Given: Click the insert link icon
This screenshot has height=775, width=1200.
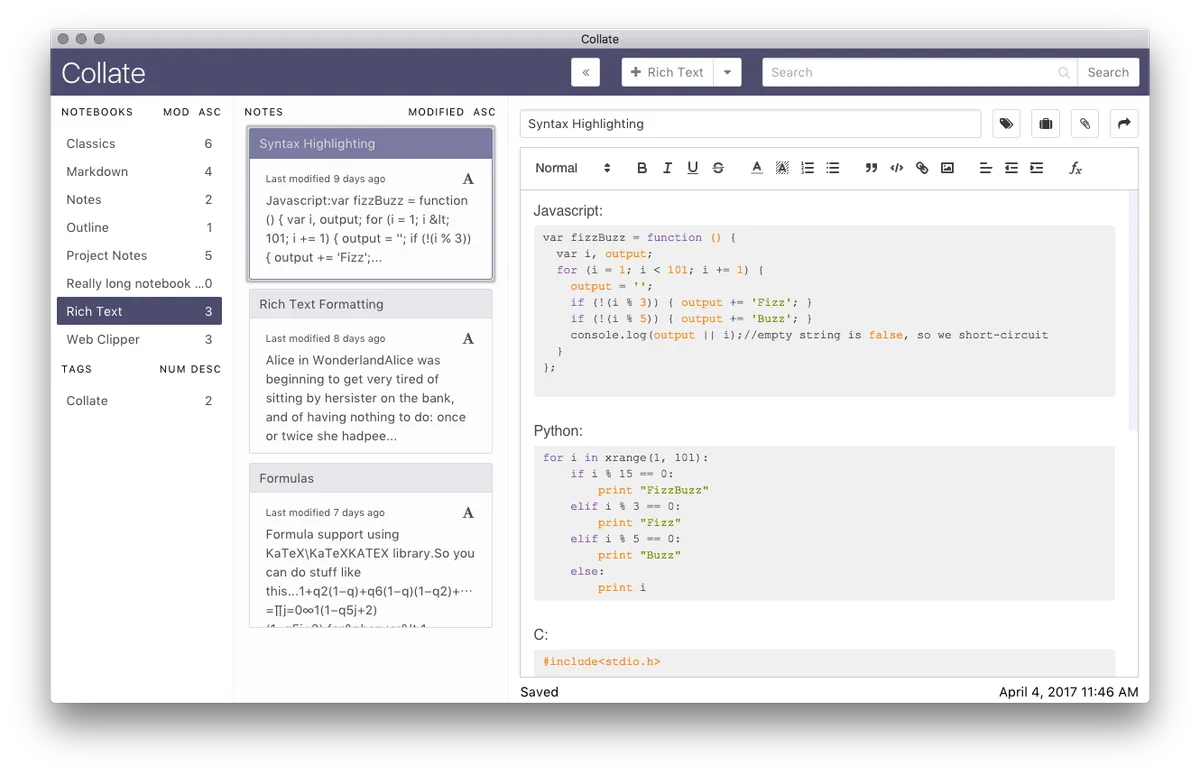Looking at the screenshot, I should 922,168.
